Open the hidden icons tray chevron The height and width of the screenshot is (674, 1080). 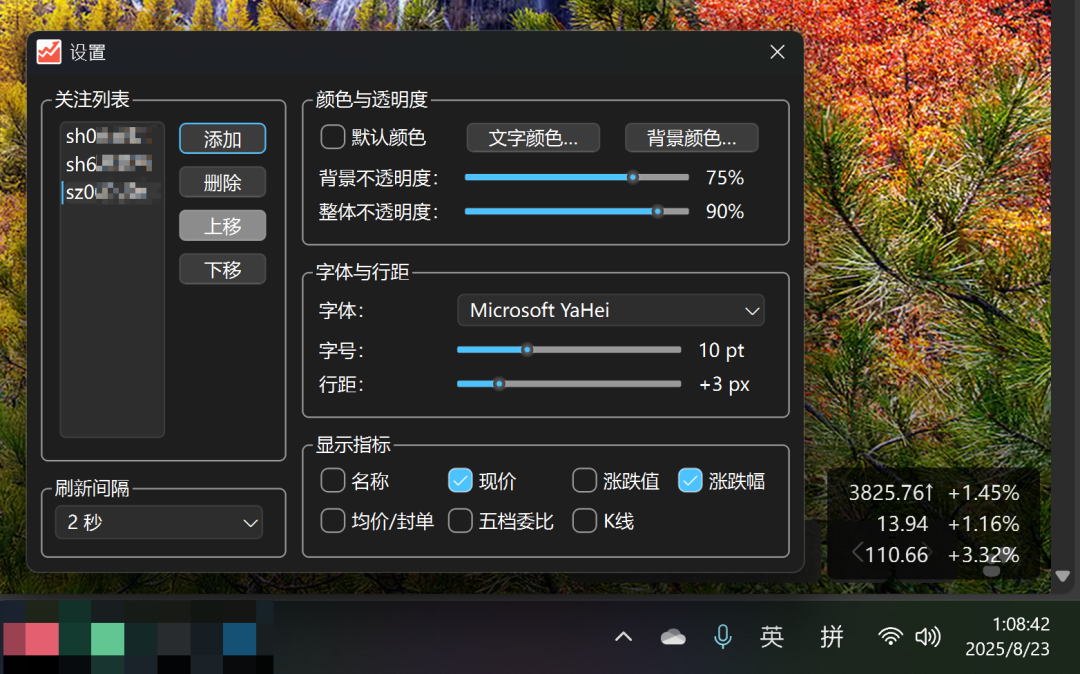coord(623,637)
